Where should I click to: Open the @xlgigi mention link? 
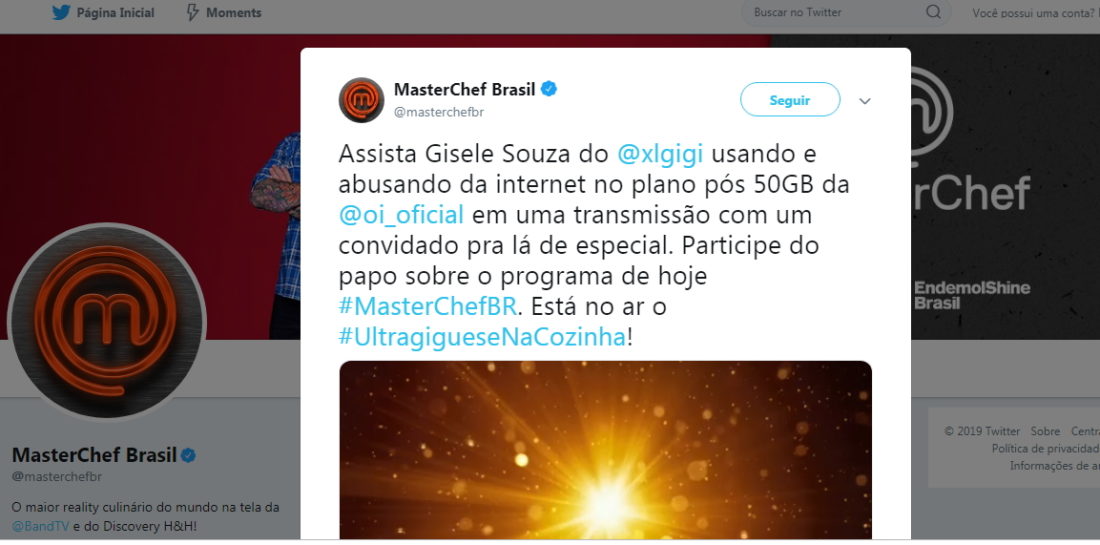pyautogui.click(x=660, y=154)
